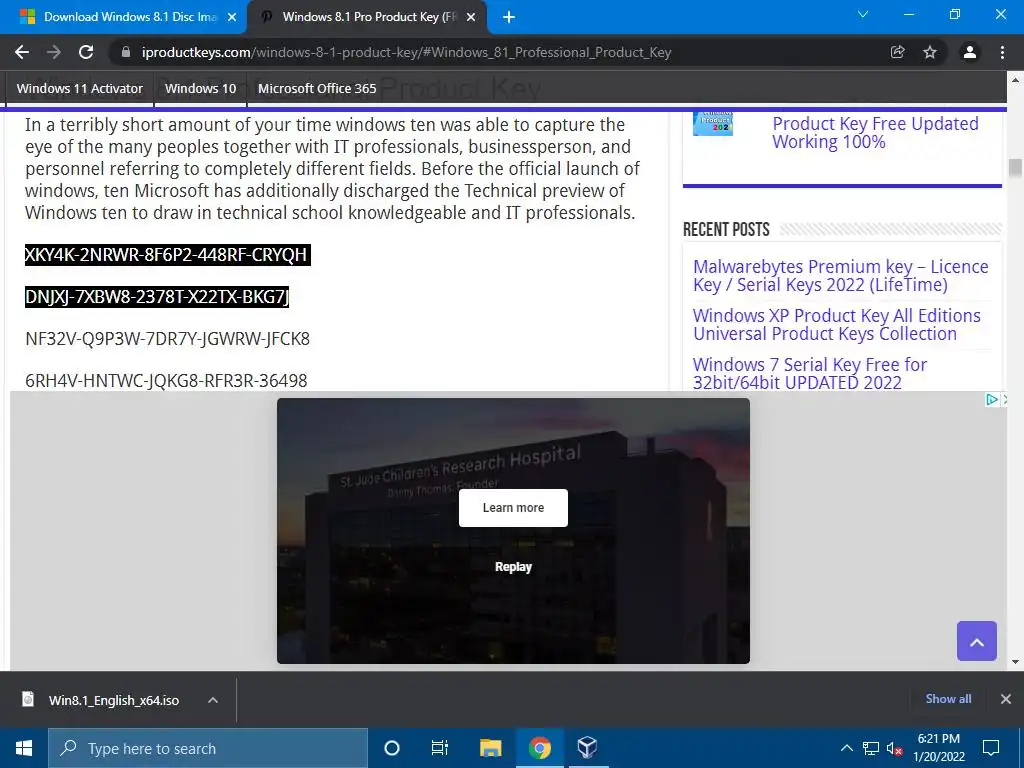Click product key XKY4K-2NRWR-8F6P2-448RF-CRYQH
1024x768 pixels.
pos(167,255)
